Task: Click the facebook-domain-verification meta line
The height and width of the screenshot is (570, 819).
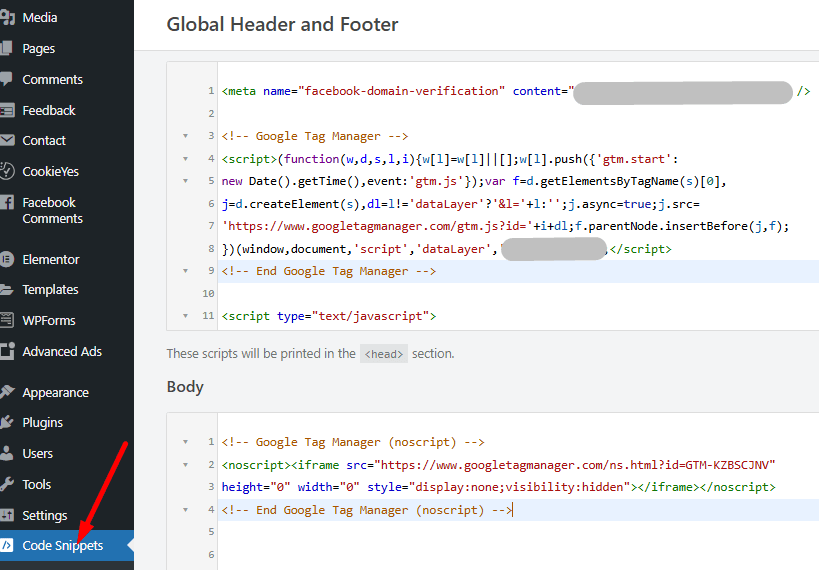Action: tap(516, 91)
